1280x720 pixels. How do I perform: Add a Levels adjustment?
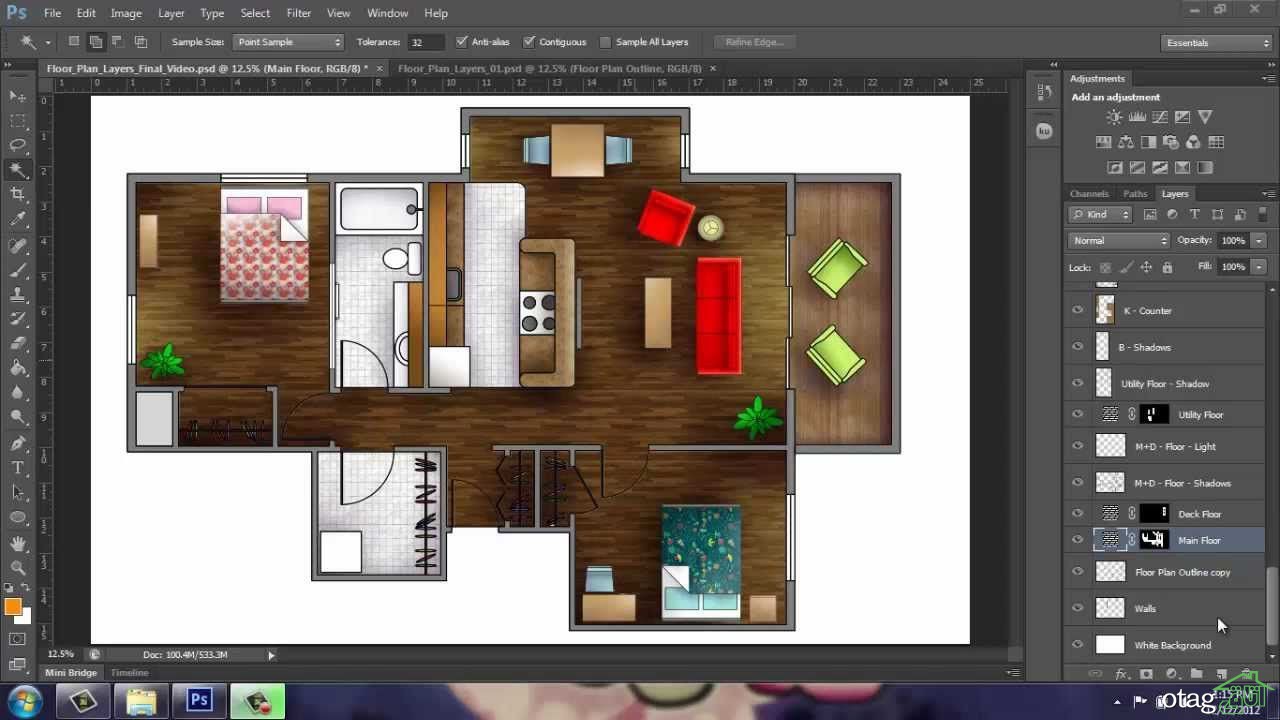1137,118
